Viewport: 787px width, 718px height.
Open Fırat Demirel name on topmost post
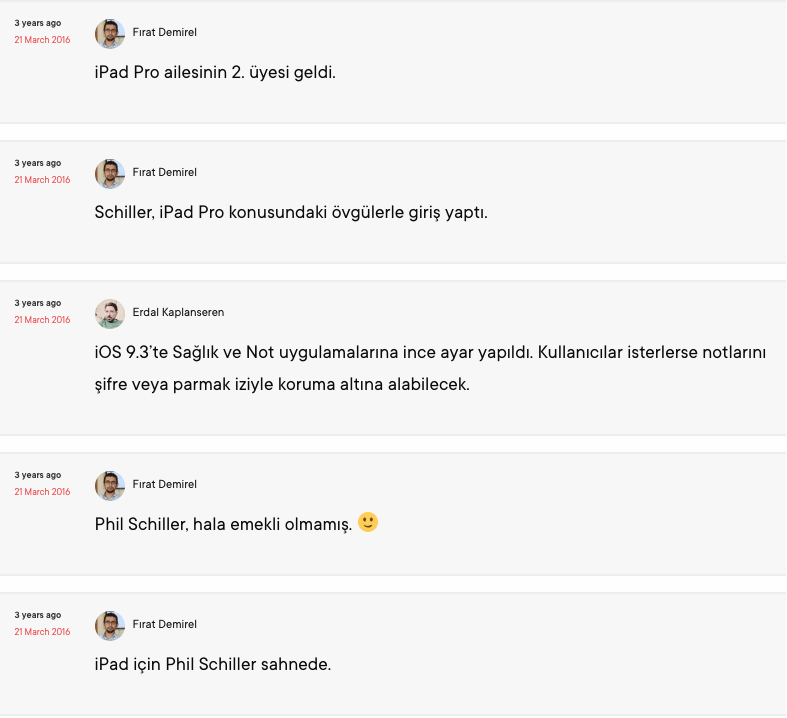[164, 32]
